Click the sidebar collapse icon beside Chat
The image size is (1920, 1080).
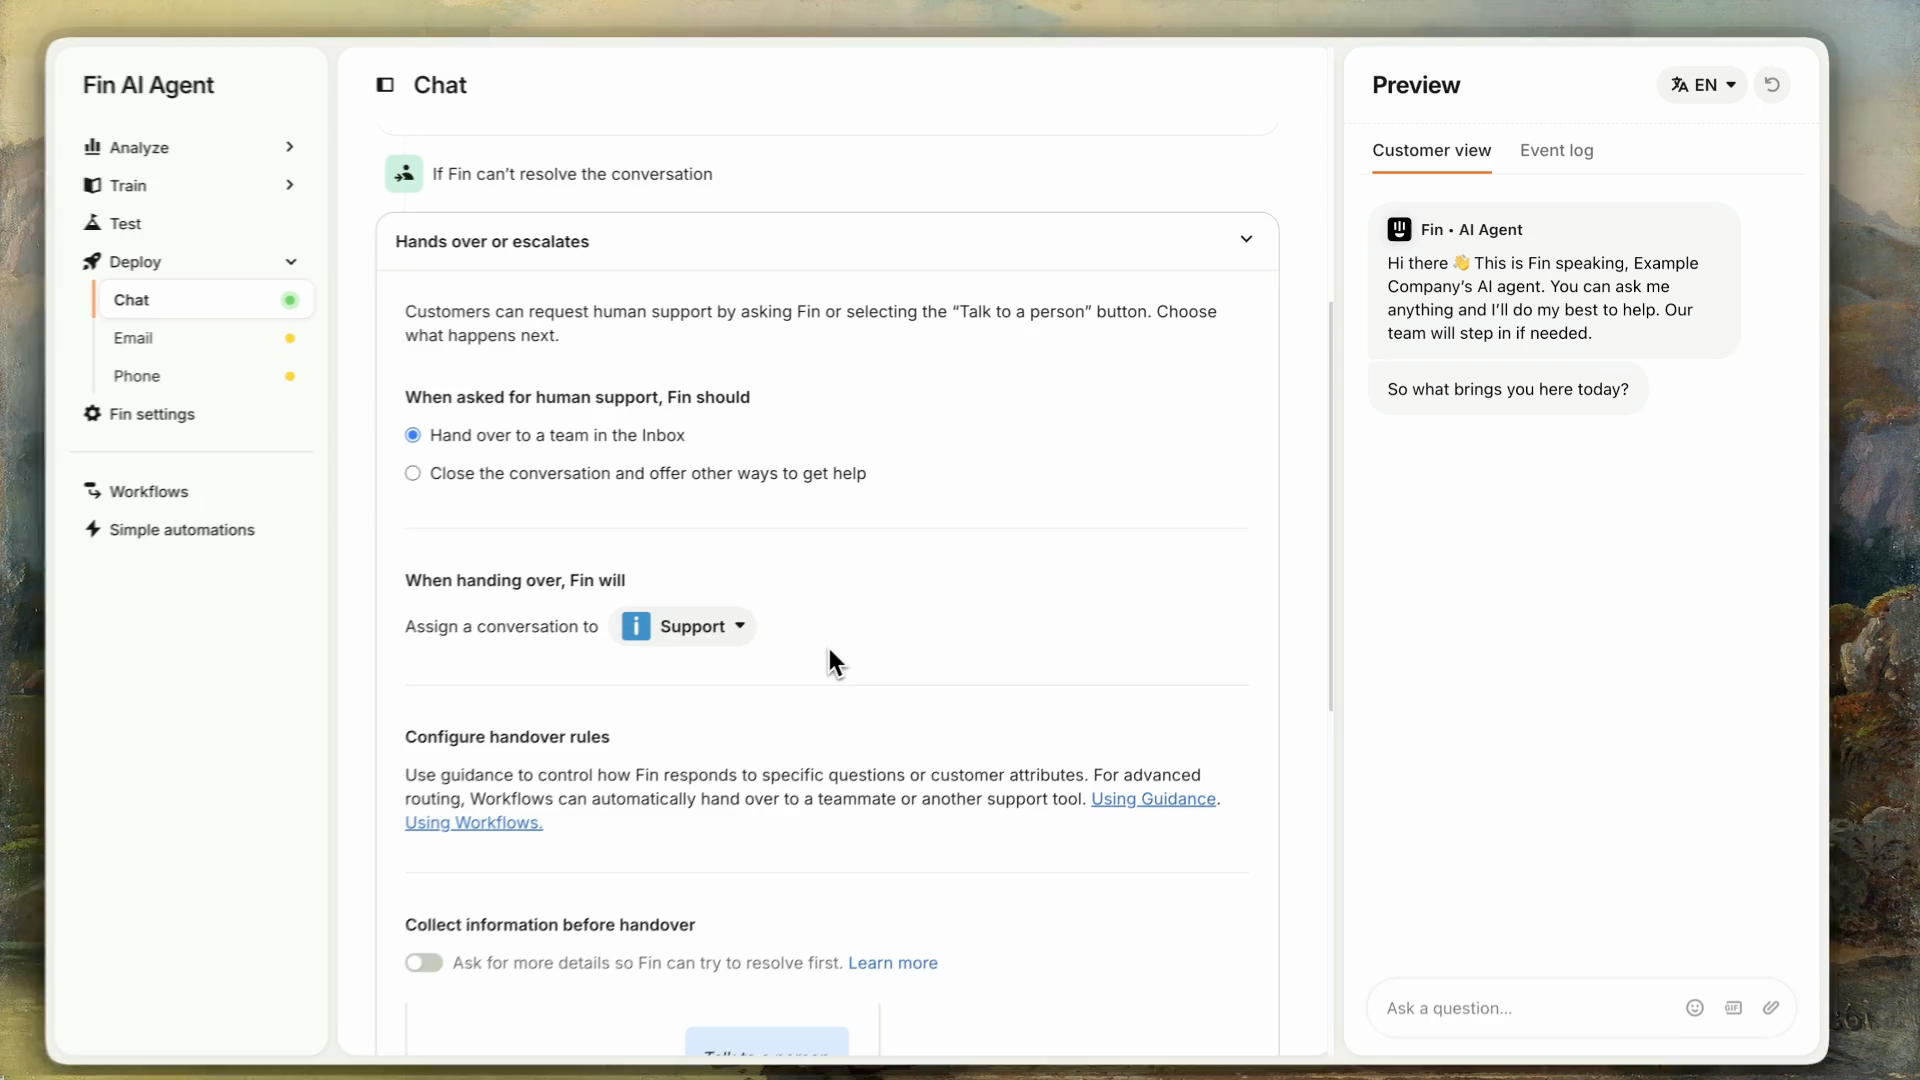tap(385, 85)
